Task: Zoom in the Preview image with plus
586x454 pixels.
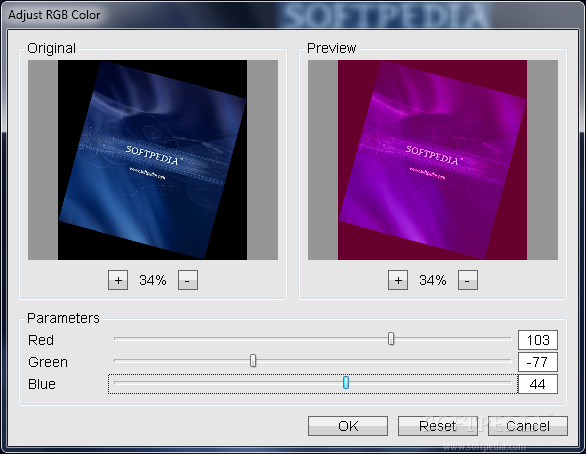Action: pos(398,280)
